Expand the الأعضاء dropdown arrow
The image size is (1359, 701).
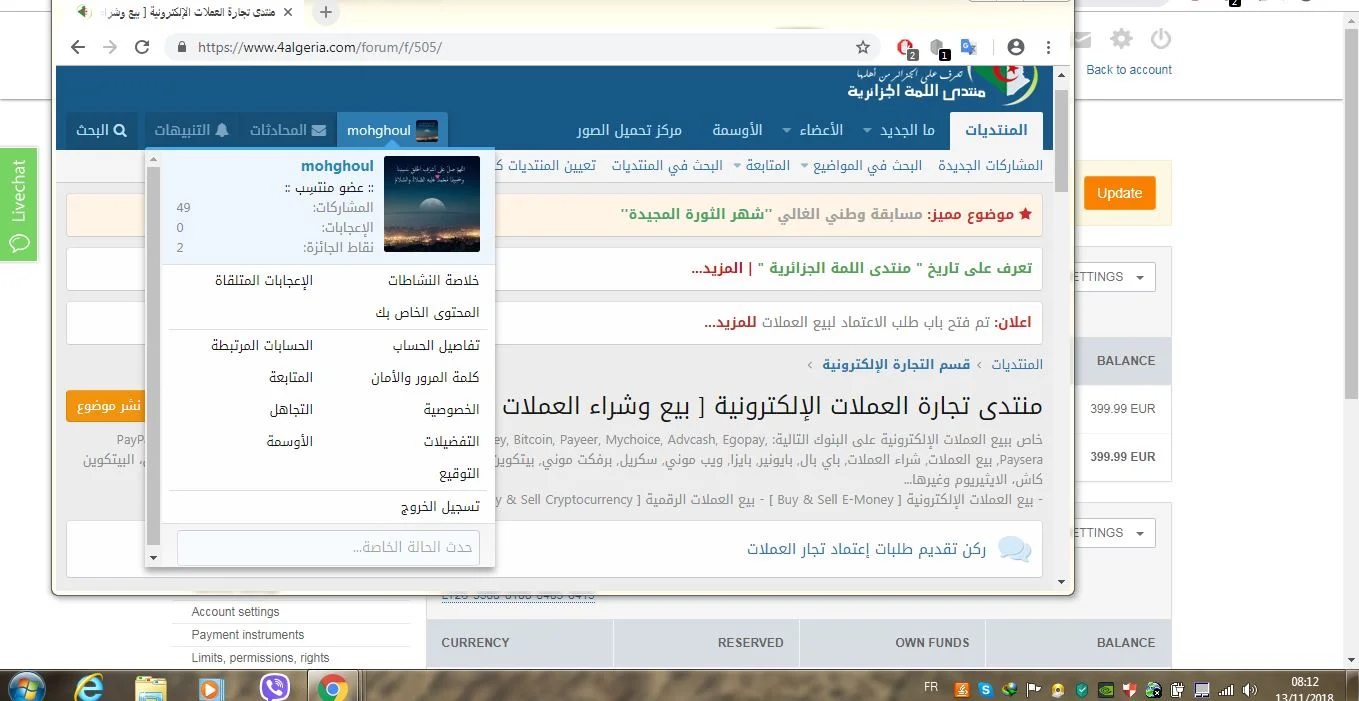(x=786, y=131)
